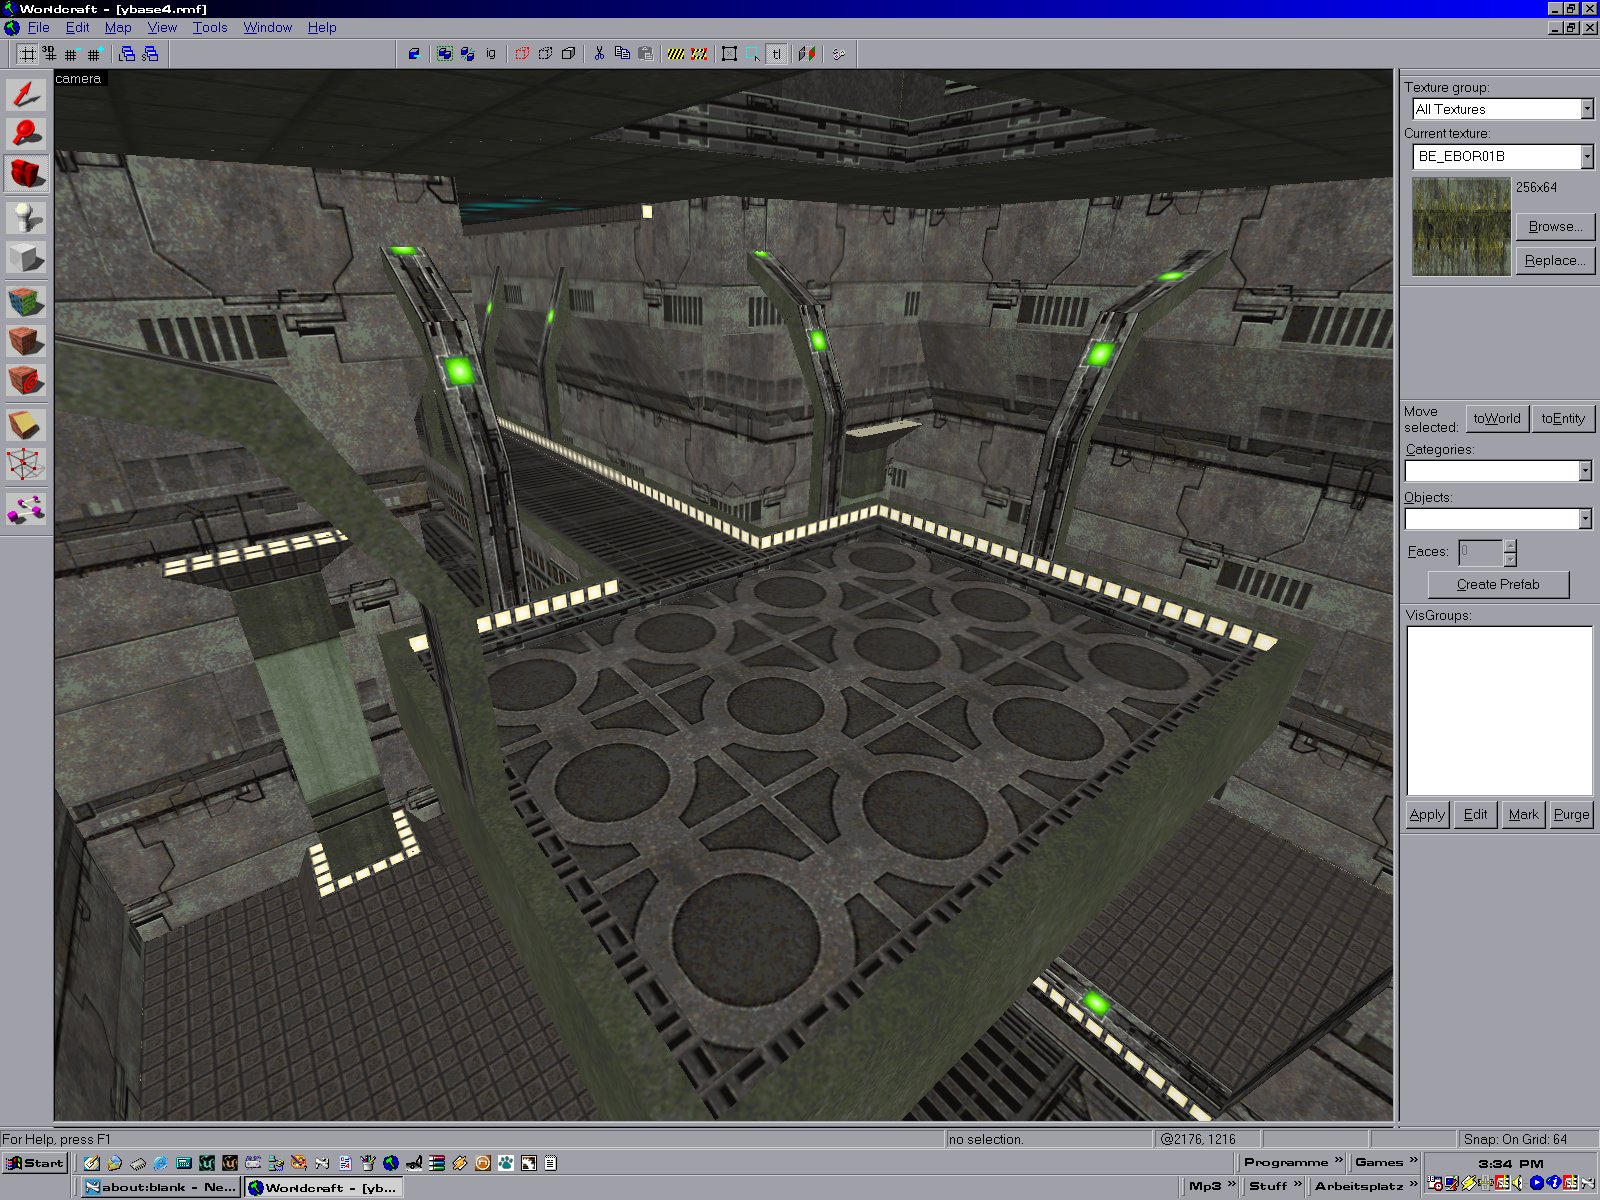Click the current texture preview thumbnail

point(1461,226)
